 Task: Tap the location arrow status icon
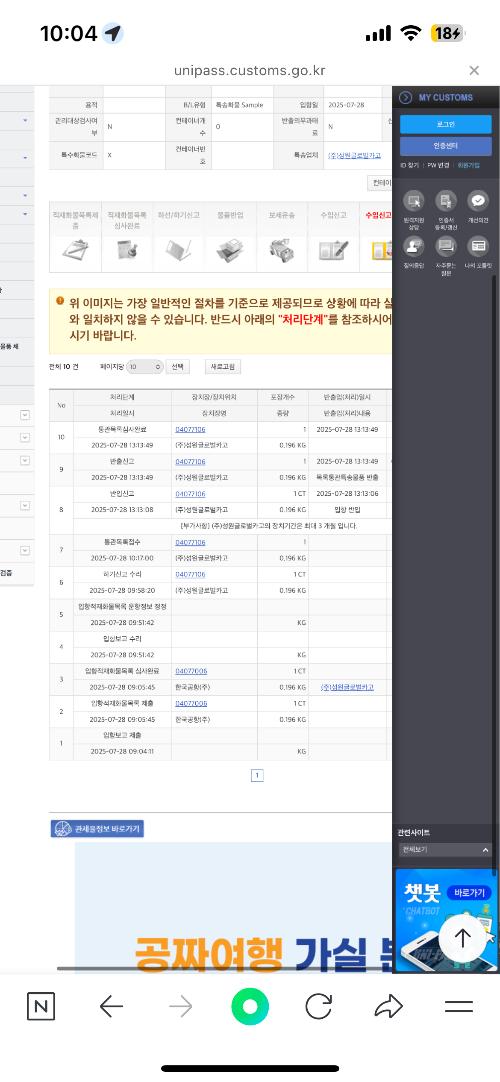(x=112, y=32)
